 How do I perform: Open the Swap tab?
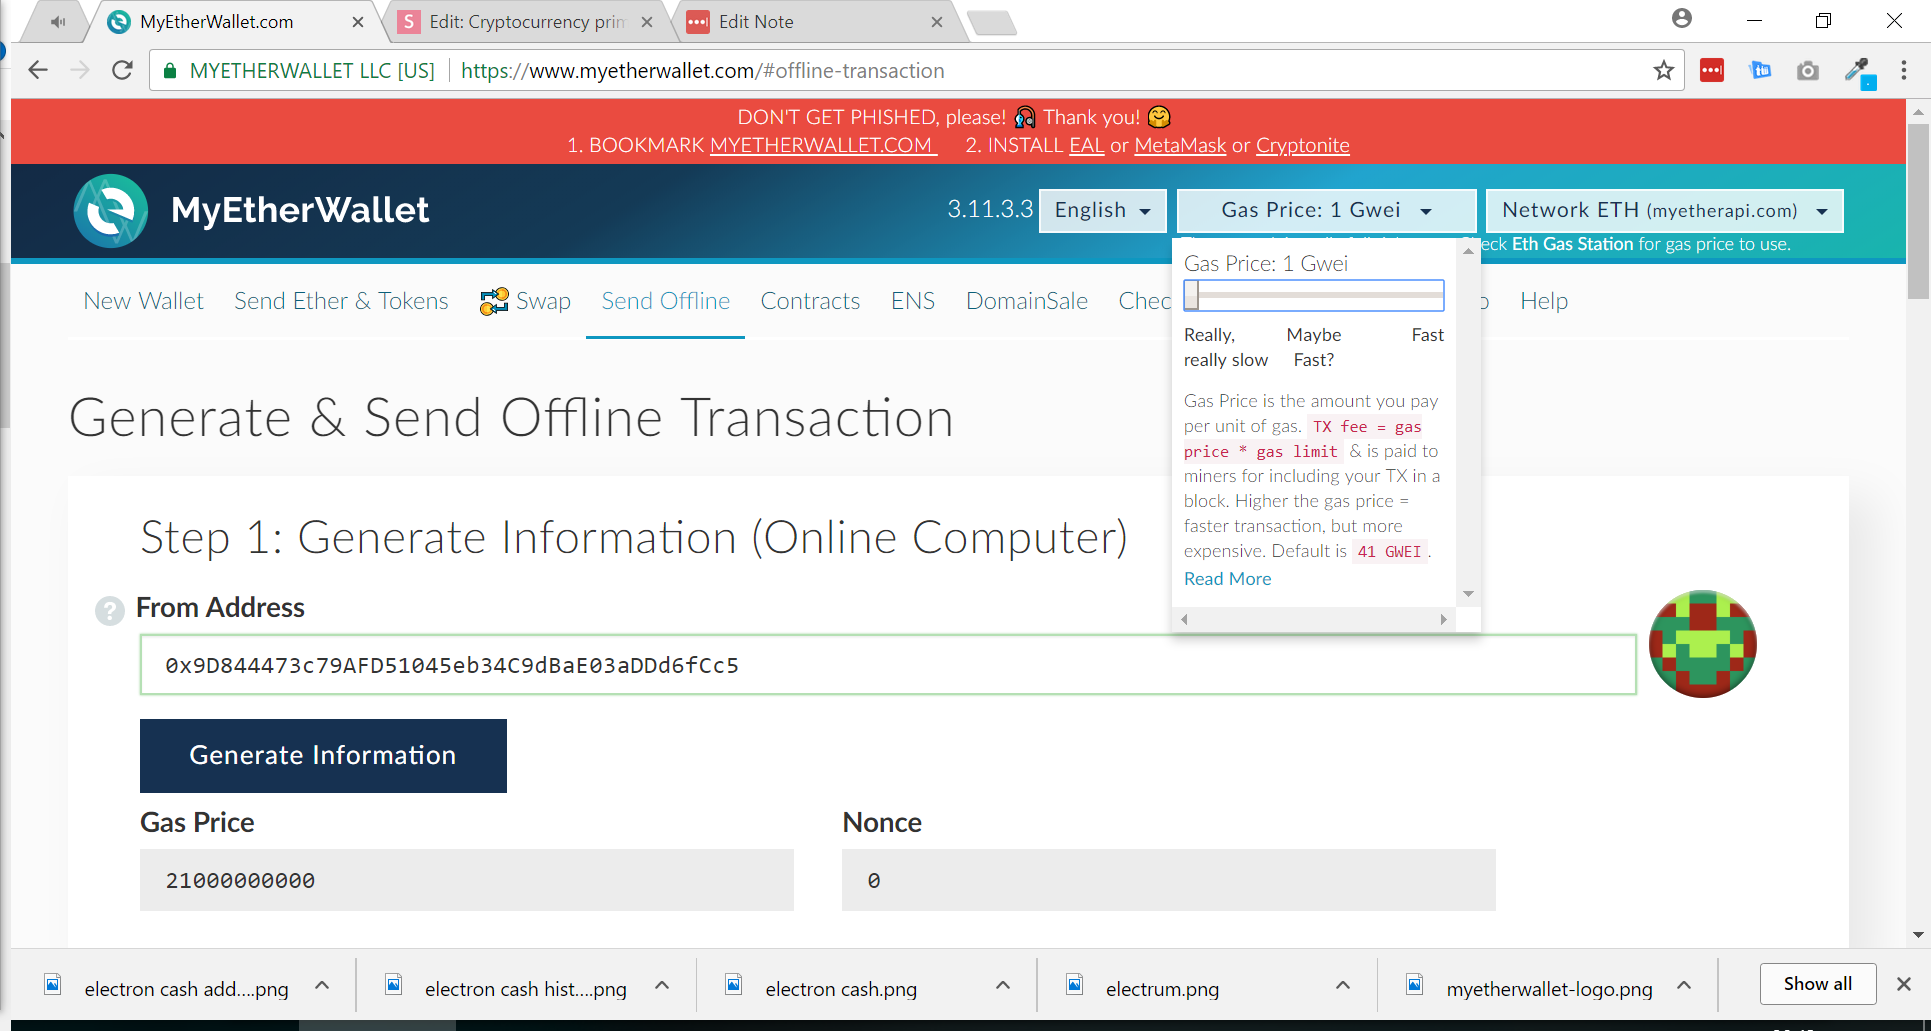525,301
